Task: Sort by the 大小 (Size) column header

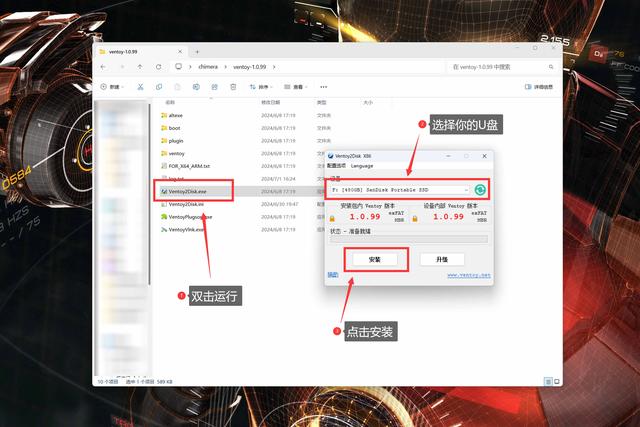Action: point(368,102)
